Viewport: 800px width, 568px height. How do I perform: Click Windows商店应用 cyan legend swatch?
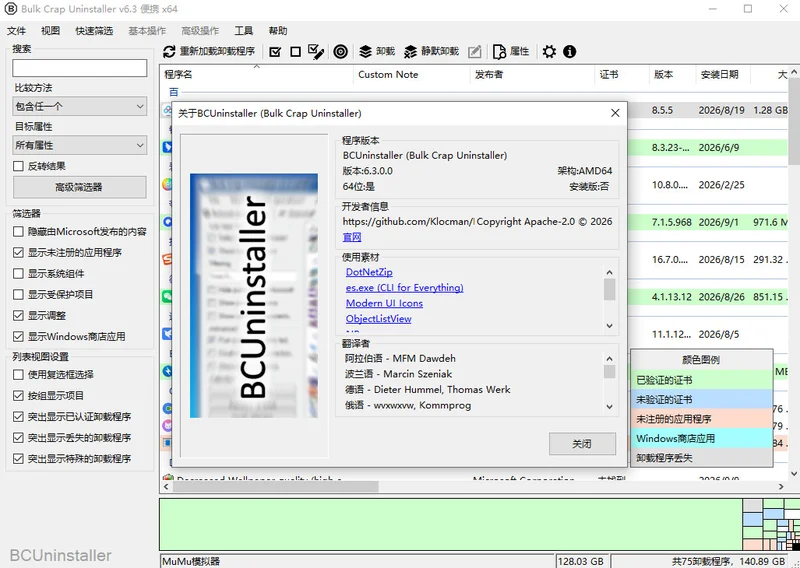[702, 438]
